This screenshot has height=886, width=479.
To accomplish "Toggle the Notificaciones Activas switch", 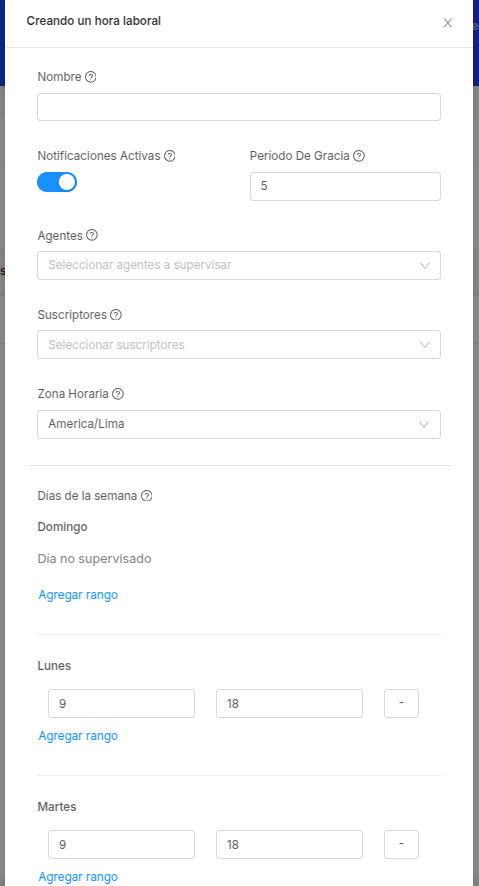I will coord(57,182).
